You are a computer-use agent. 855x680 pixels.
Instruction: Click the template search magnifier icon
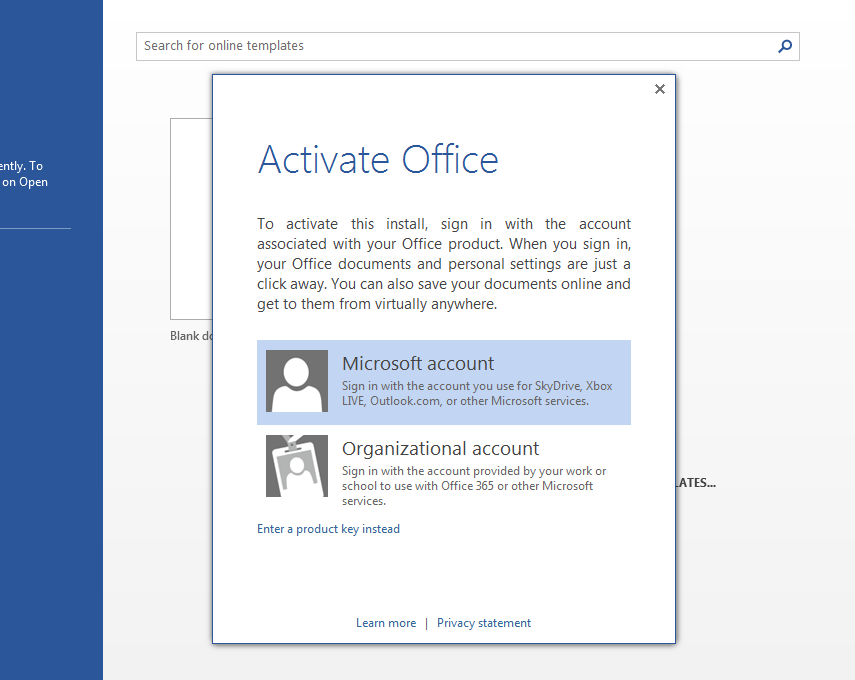[785, 46]
